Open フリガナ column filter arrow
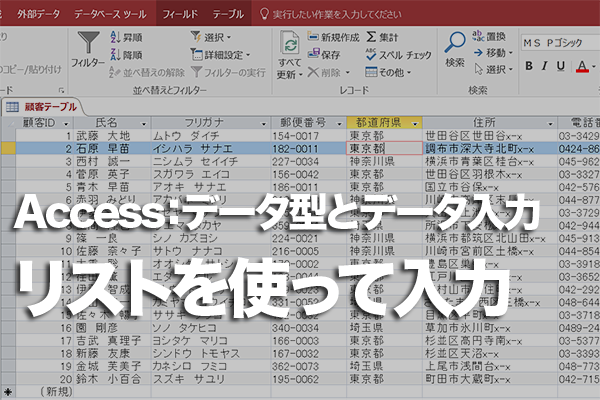This screenshot has width=600, height=400. pos(263,124)
